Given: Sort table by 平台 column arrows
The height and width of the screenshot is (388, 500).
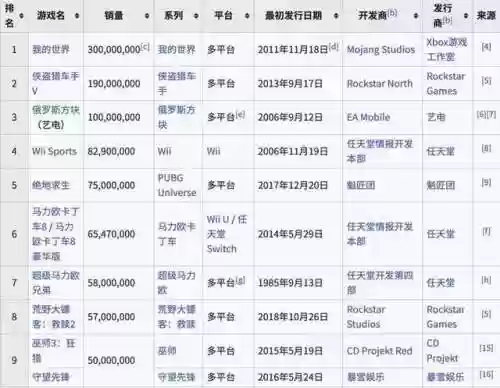Looking at the screenshot, I should [247, 16].
